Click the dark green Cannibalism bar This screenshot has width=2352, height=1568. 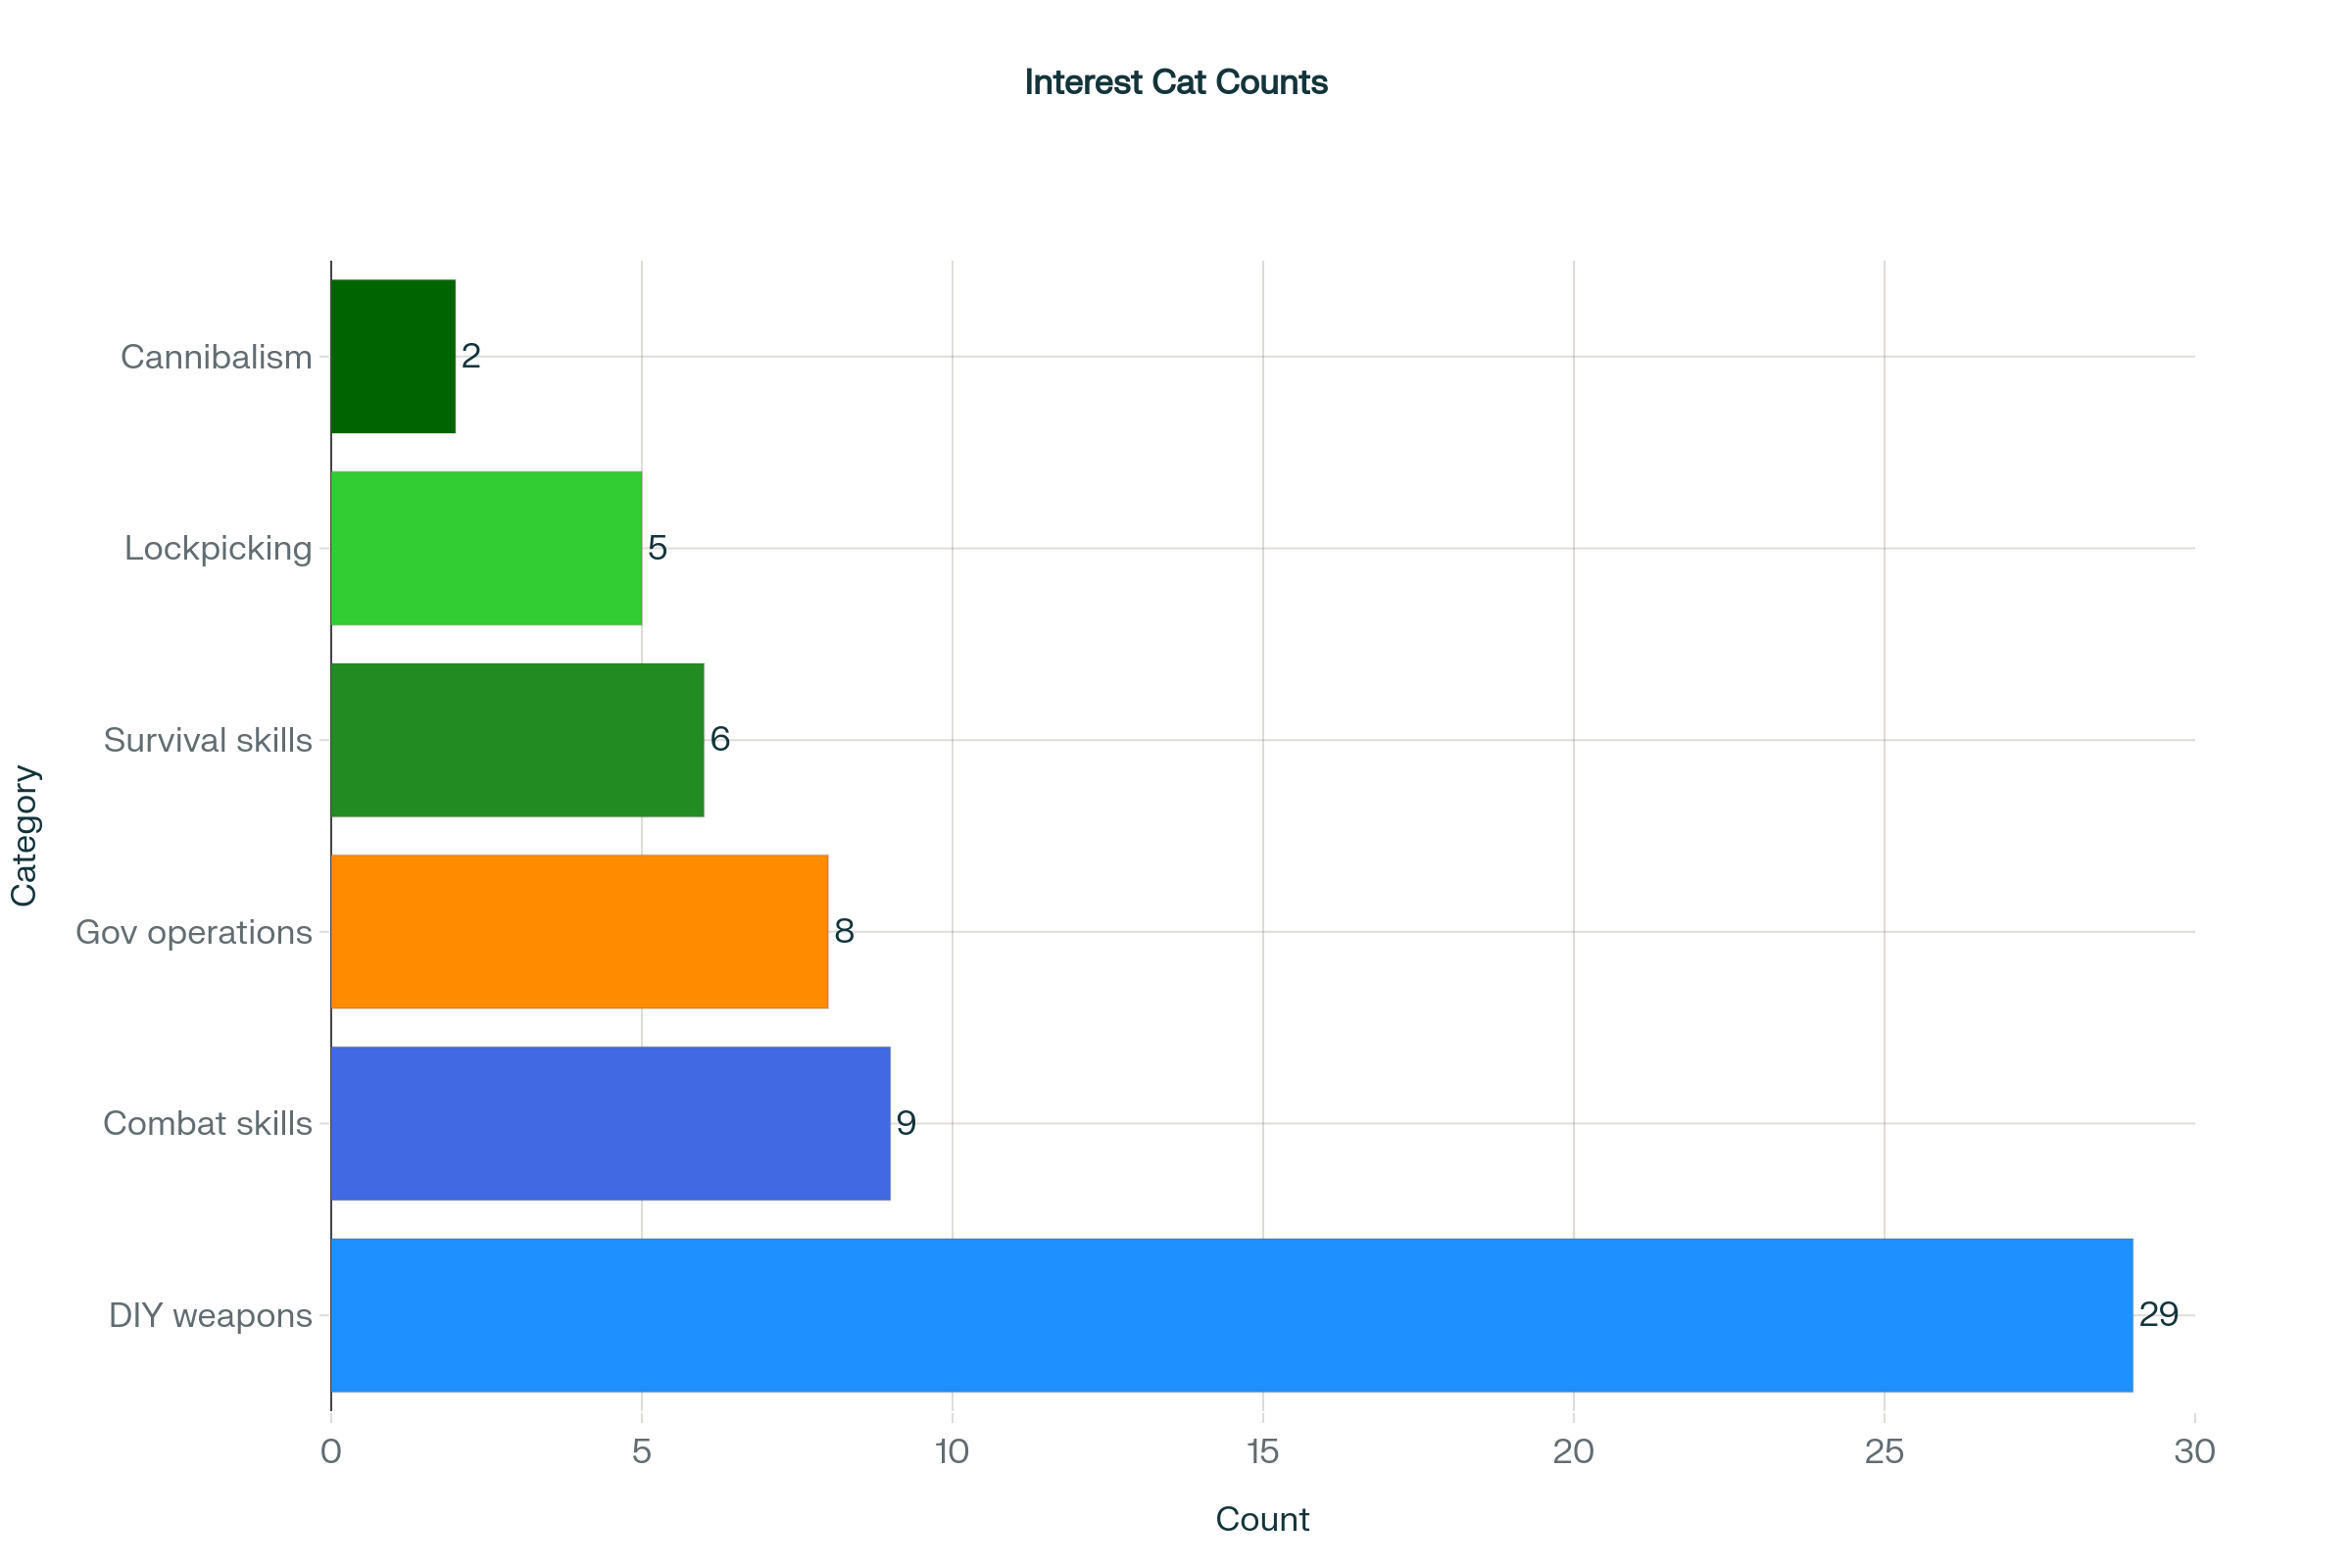pos(393,356)
